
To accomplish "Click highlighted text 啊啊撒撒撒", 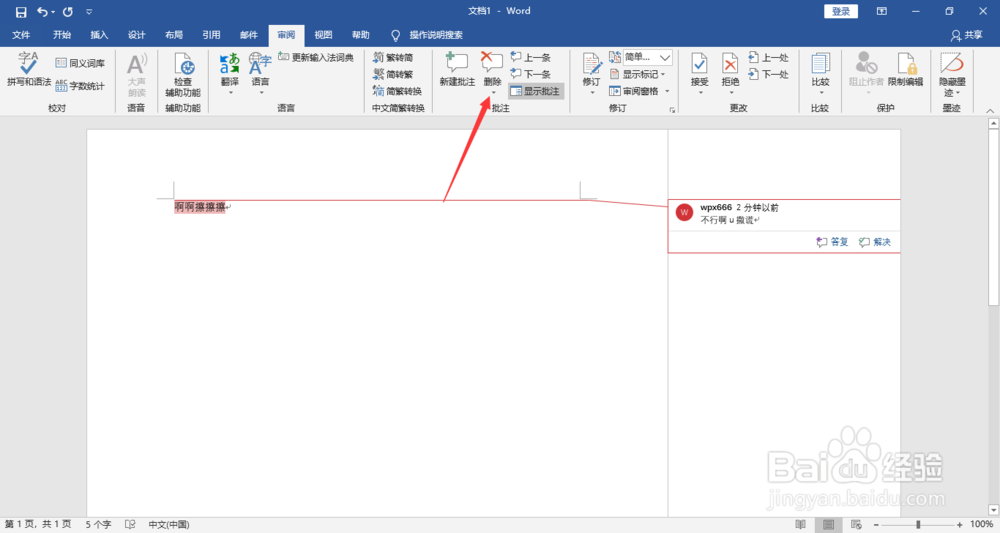I will (200, 207).
